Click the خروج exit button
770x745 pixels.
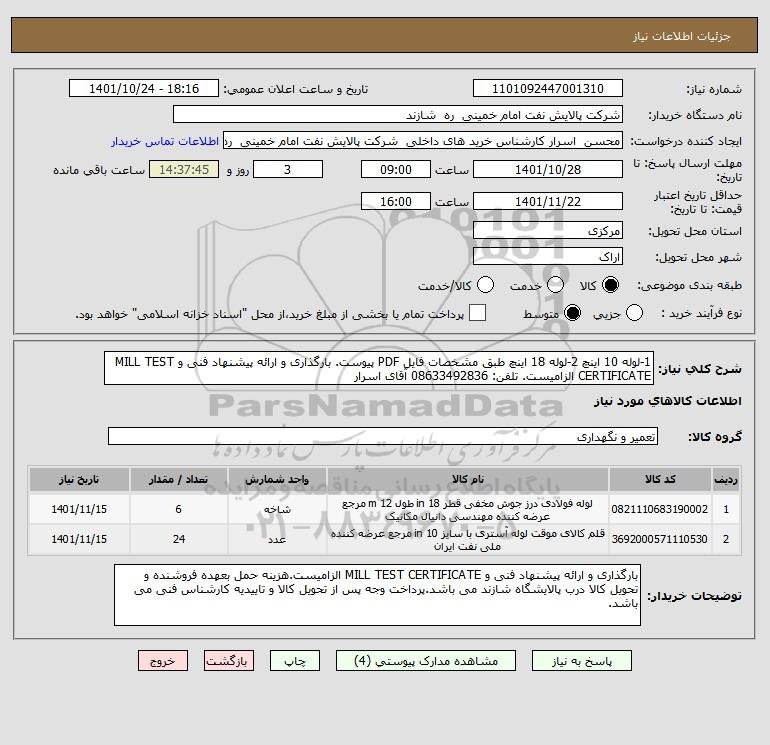(163, 661)
